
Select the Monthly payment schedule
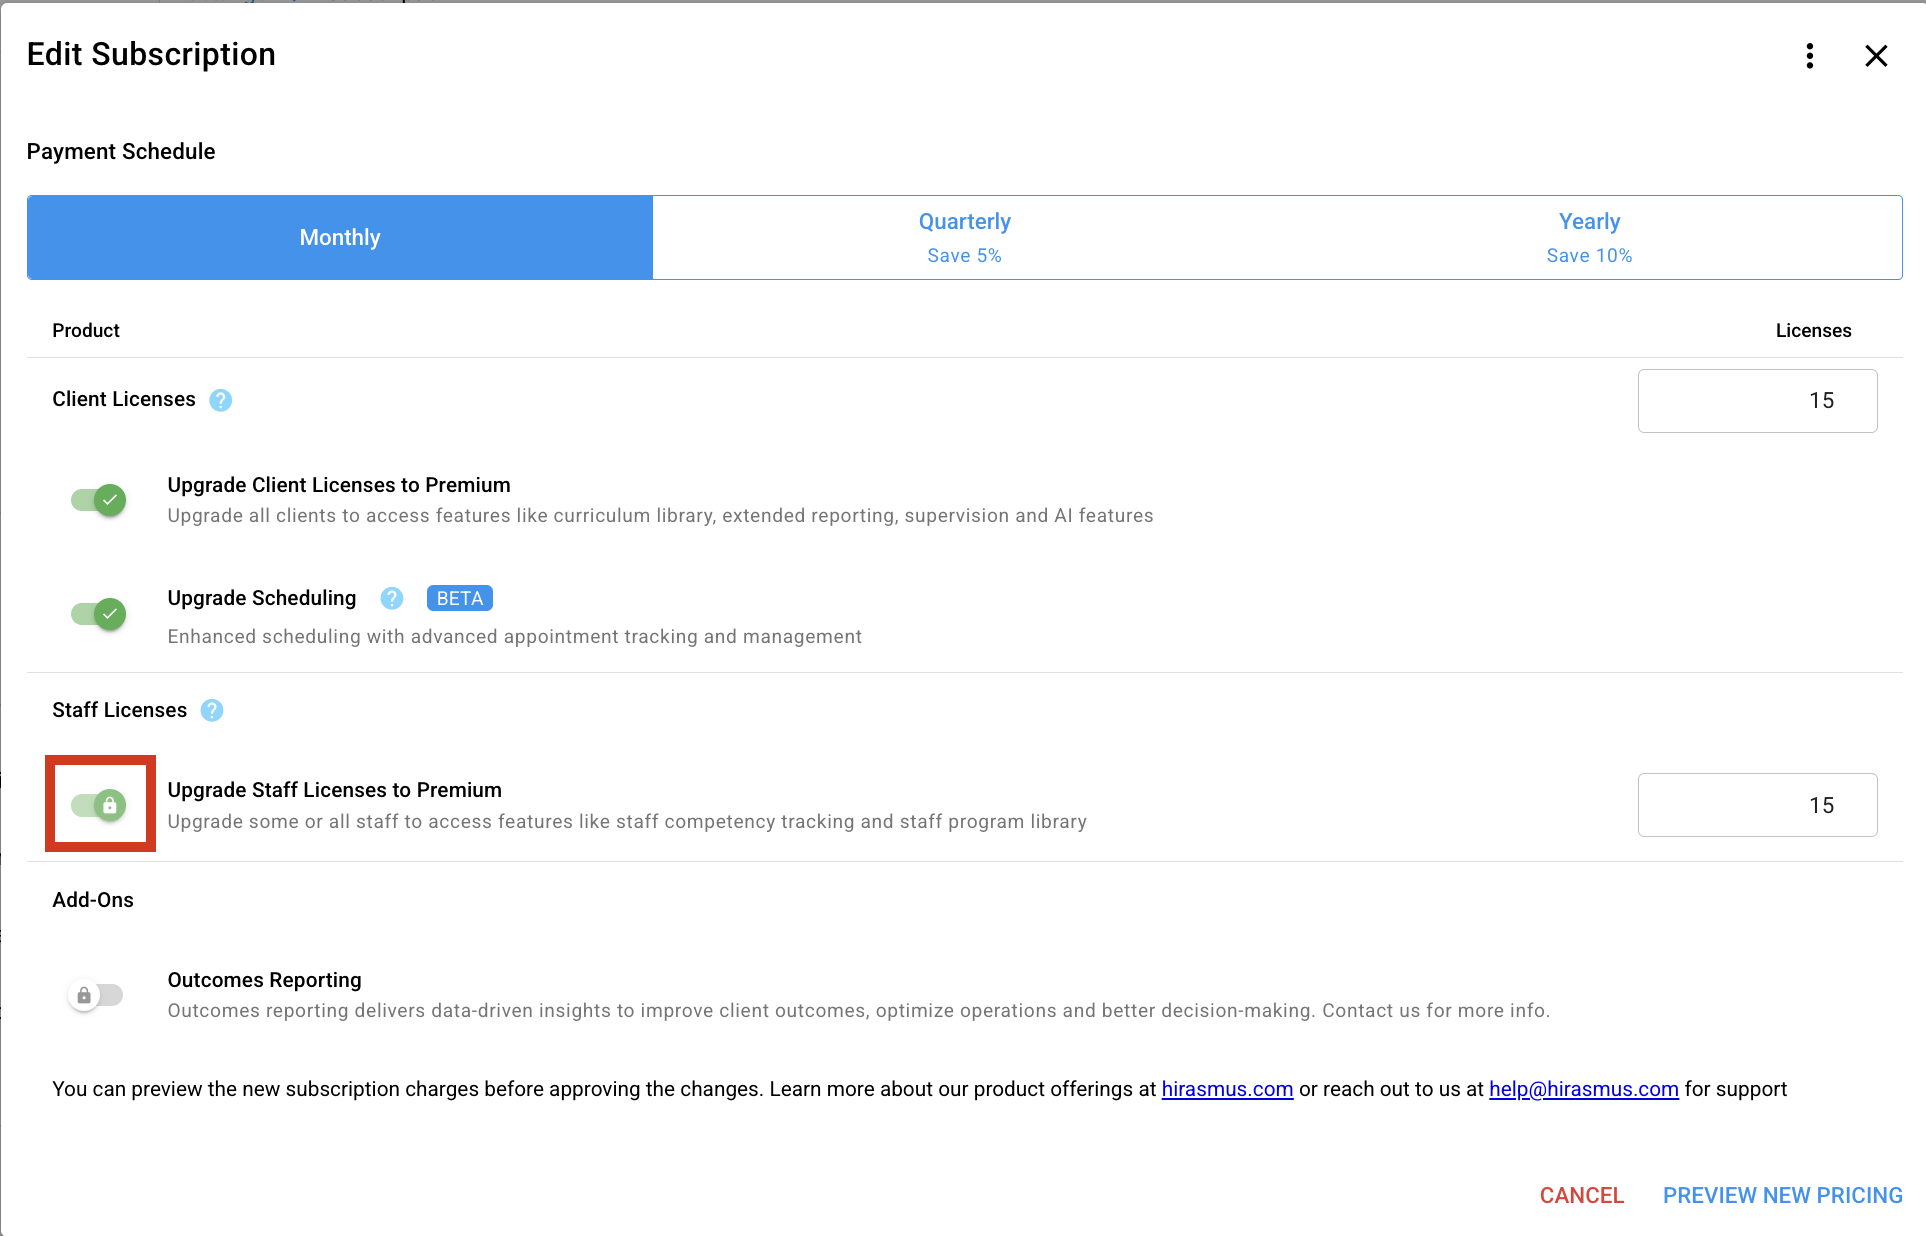[x=340, y=237]
